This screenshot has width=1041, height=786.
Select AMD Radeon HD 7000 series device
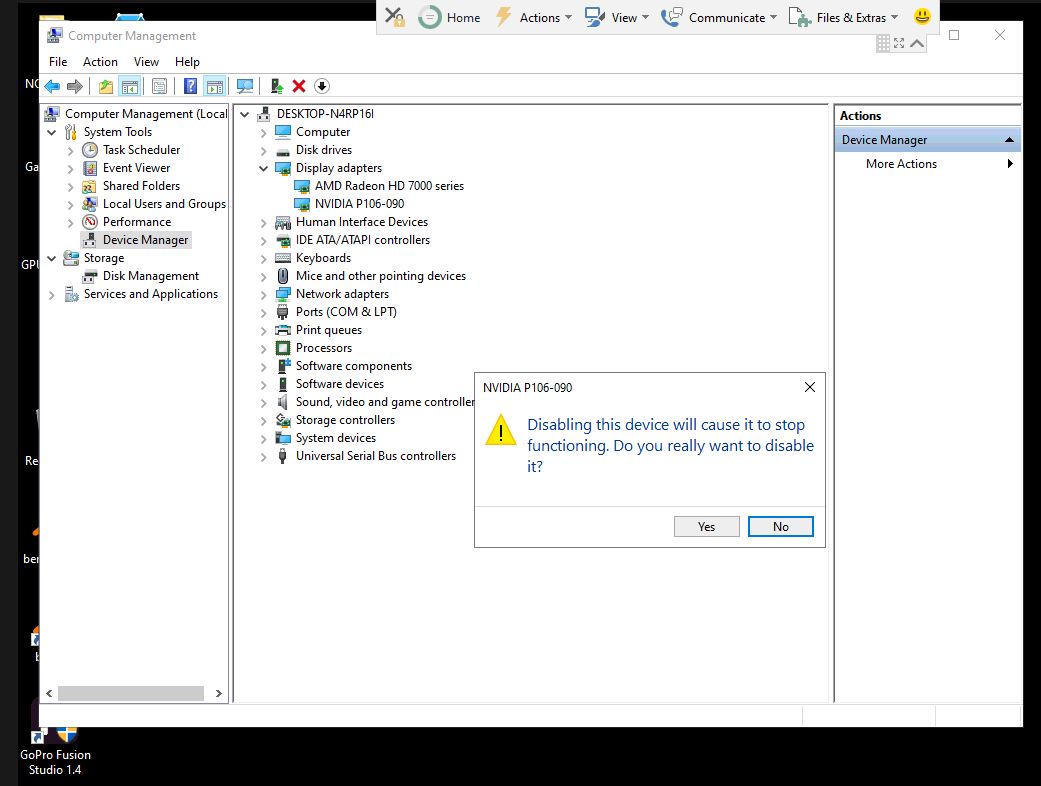[x=389, y=186]
